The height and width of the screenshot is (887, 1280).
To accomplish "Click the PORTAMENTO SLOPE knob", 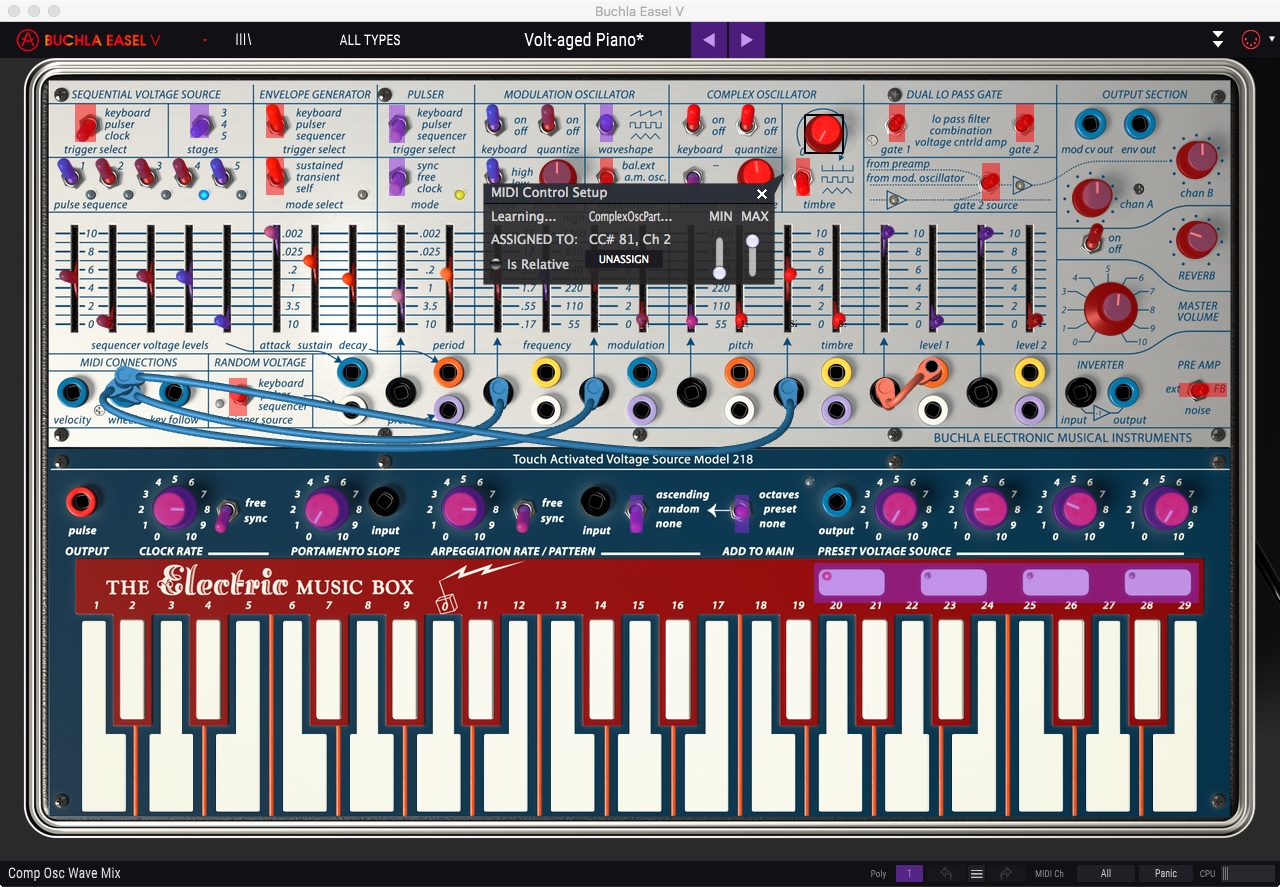I will (x=325, y=509).
